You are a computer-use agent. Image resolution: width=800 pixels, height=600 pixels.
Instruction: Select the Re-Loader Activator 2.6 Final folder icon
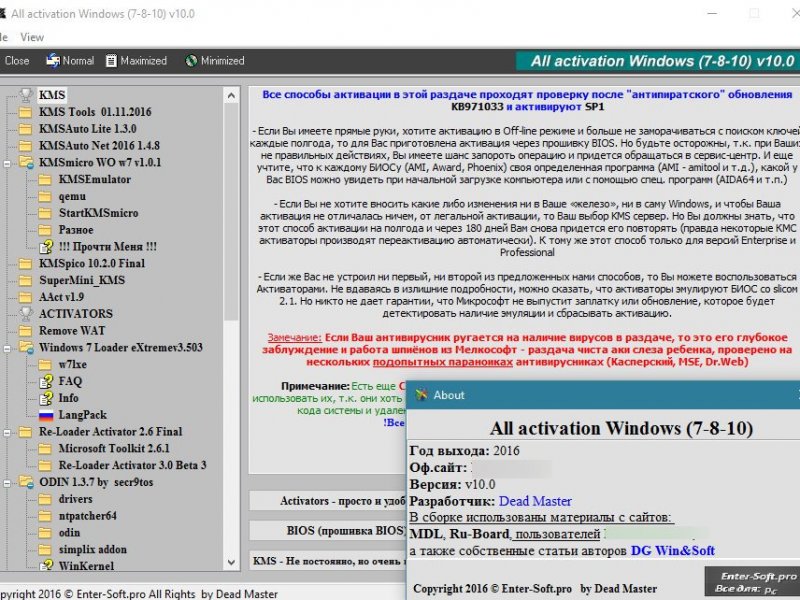coord(26,432)
